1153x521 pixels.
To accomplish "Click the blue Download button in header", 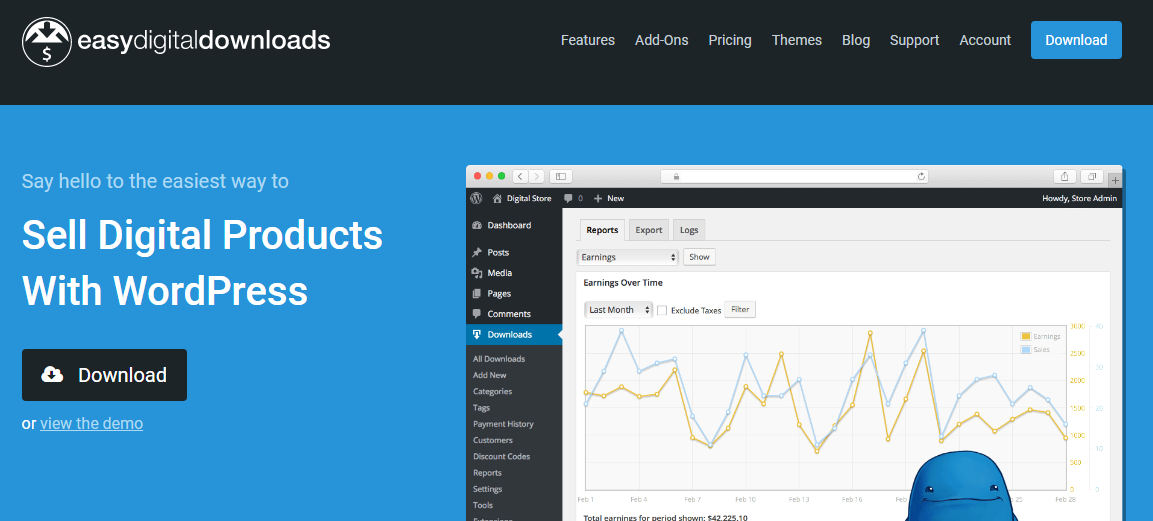I will click(x=1077, y=40).
